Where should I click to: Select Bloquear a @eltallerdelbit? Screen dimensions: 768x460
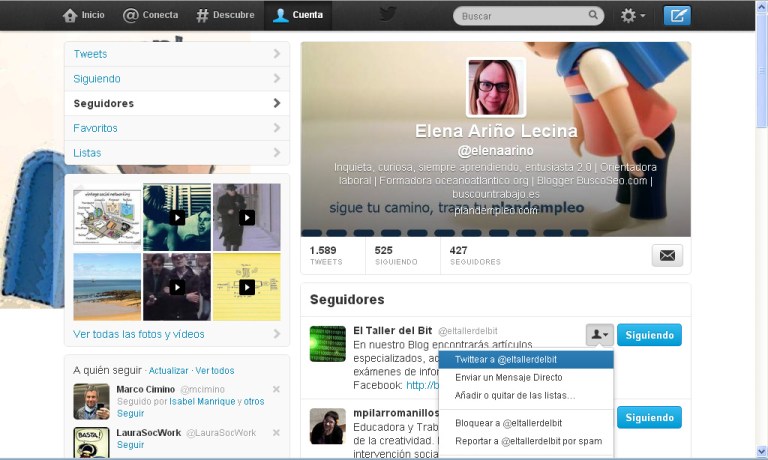526,423
